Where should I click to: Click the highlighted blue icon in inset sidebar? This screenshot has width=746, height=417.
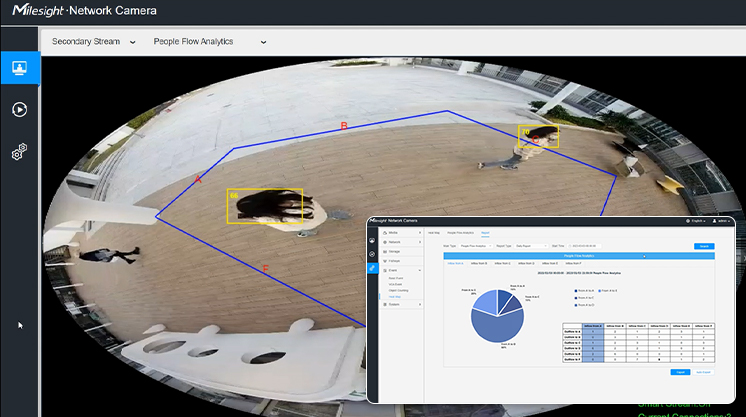(373, 269)
